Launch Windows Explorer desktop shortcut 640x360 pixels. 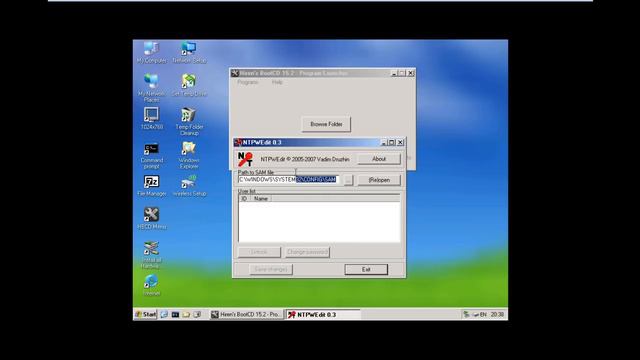tap(189, 155)
